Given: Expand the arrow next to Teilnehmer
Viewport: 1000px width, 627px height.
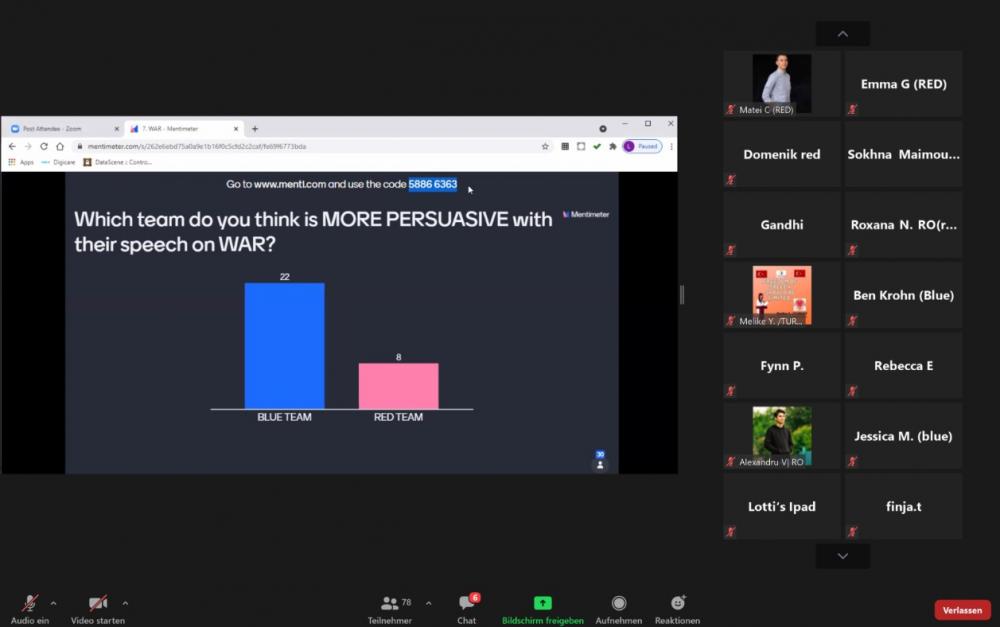Looking at the screenshot, I should tap(429, 603).
